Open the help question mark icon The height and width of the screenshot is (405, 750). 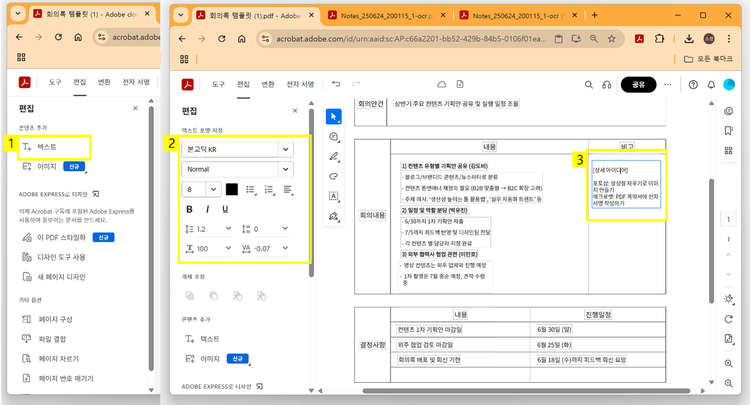[693, 85]
